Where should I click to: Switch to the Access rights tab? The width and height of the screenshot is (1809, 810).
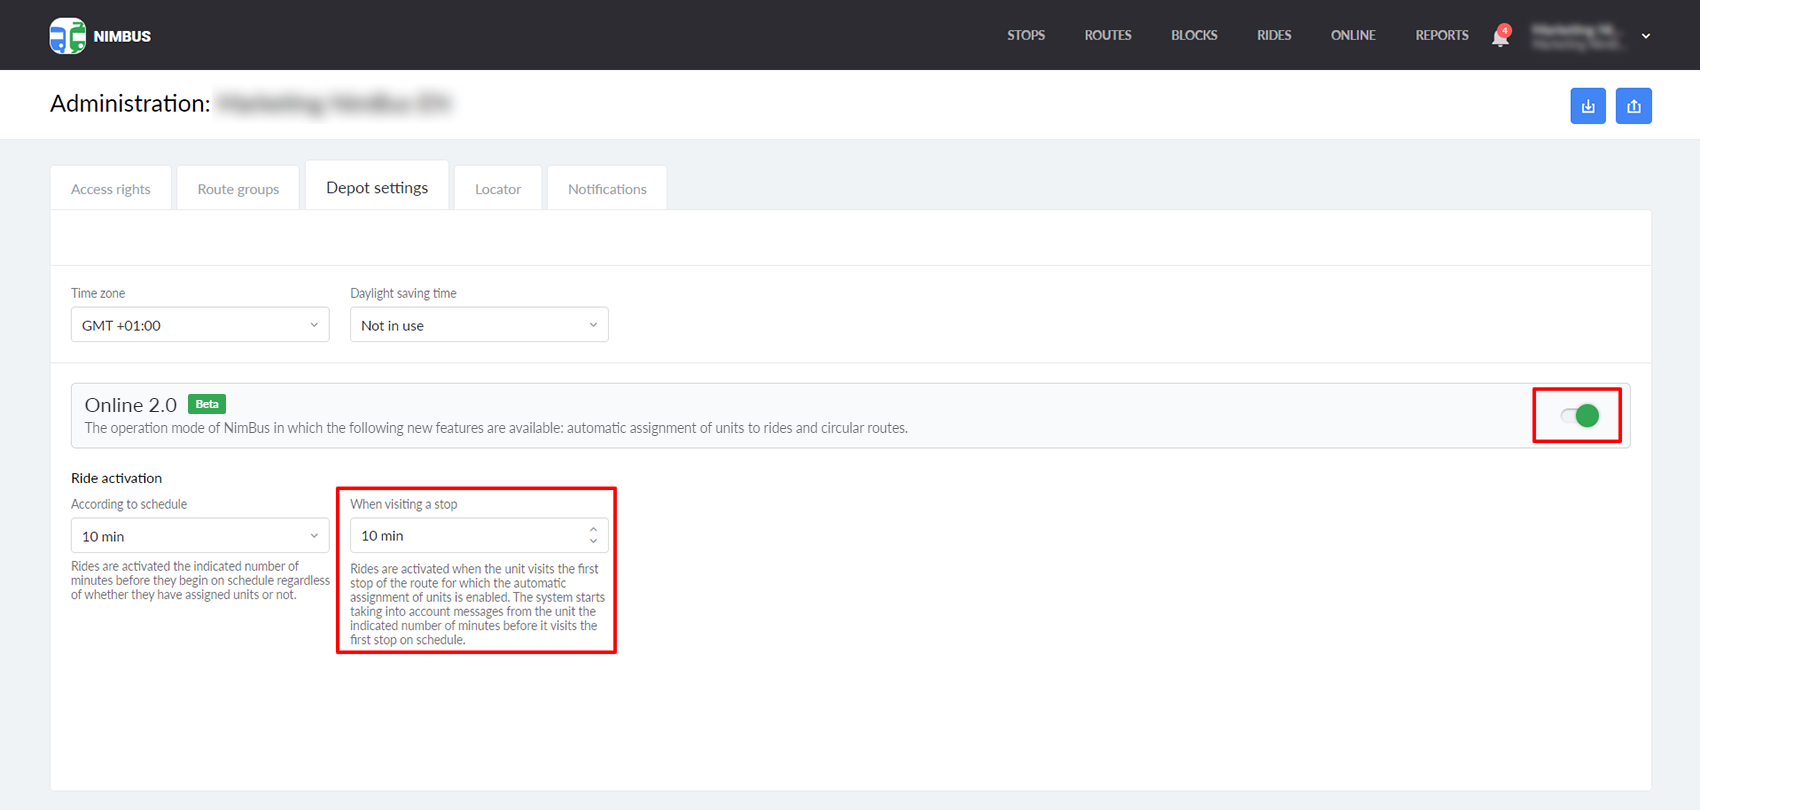[111, 189]
